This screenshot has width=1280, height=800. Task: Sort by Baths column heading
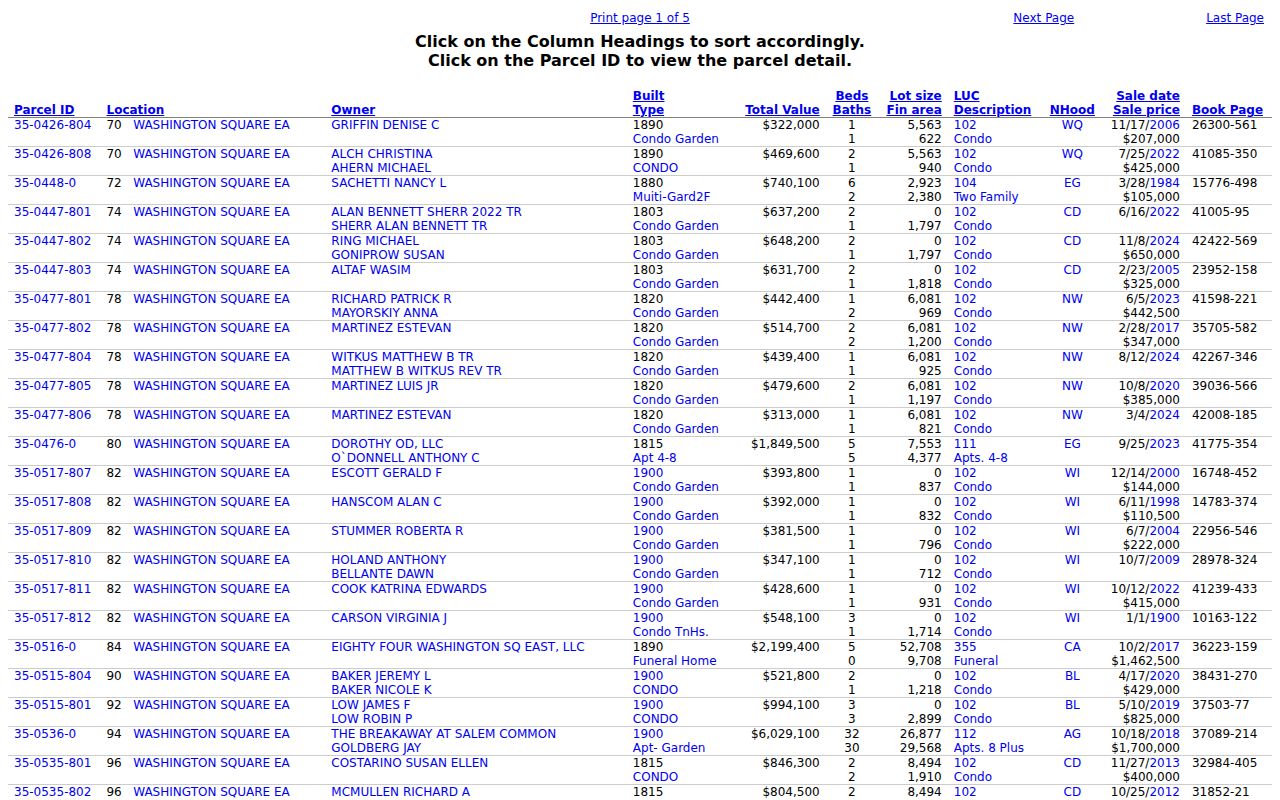click(852, 110)
